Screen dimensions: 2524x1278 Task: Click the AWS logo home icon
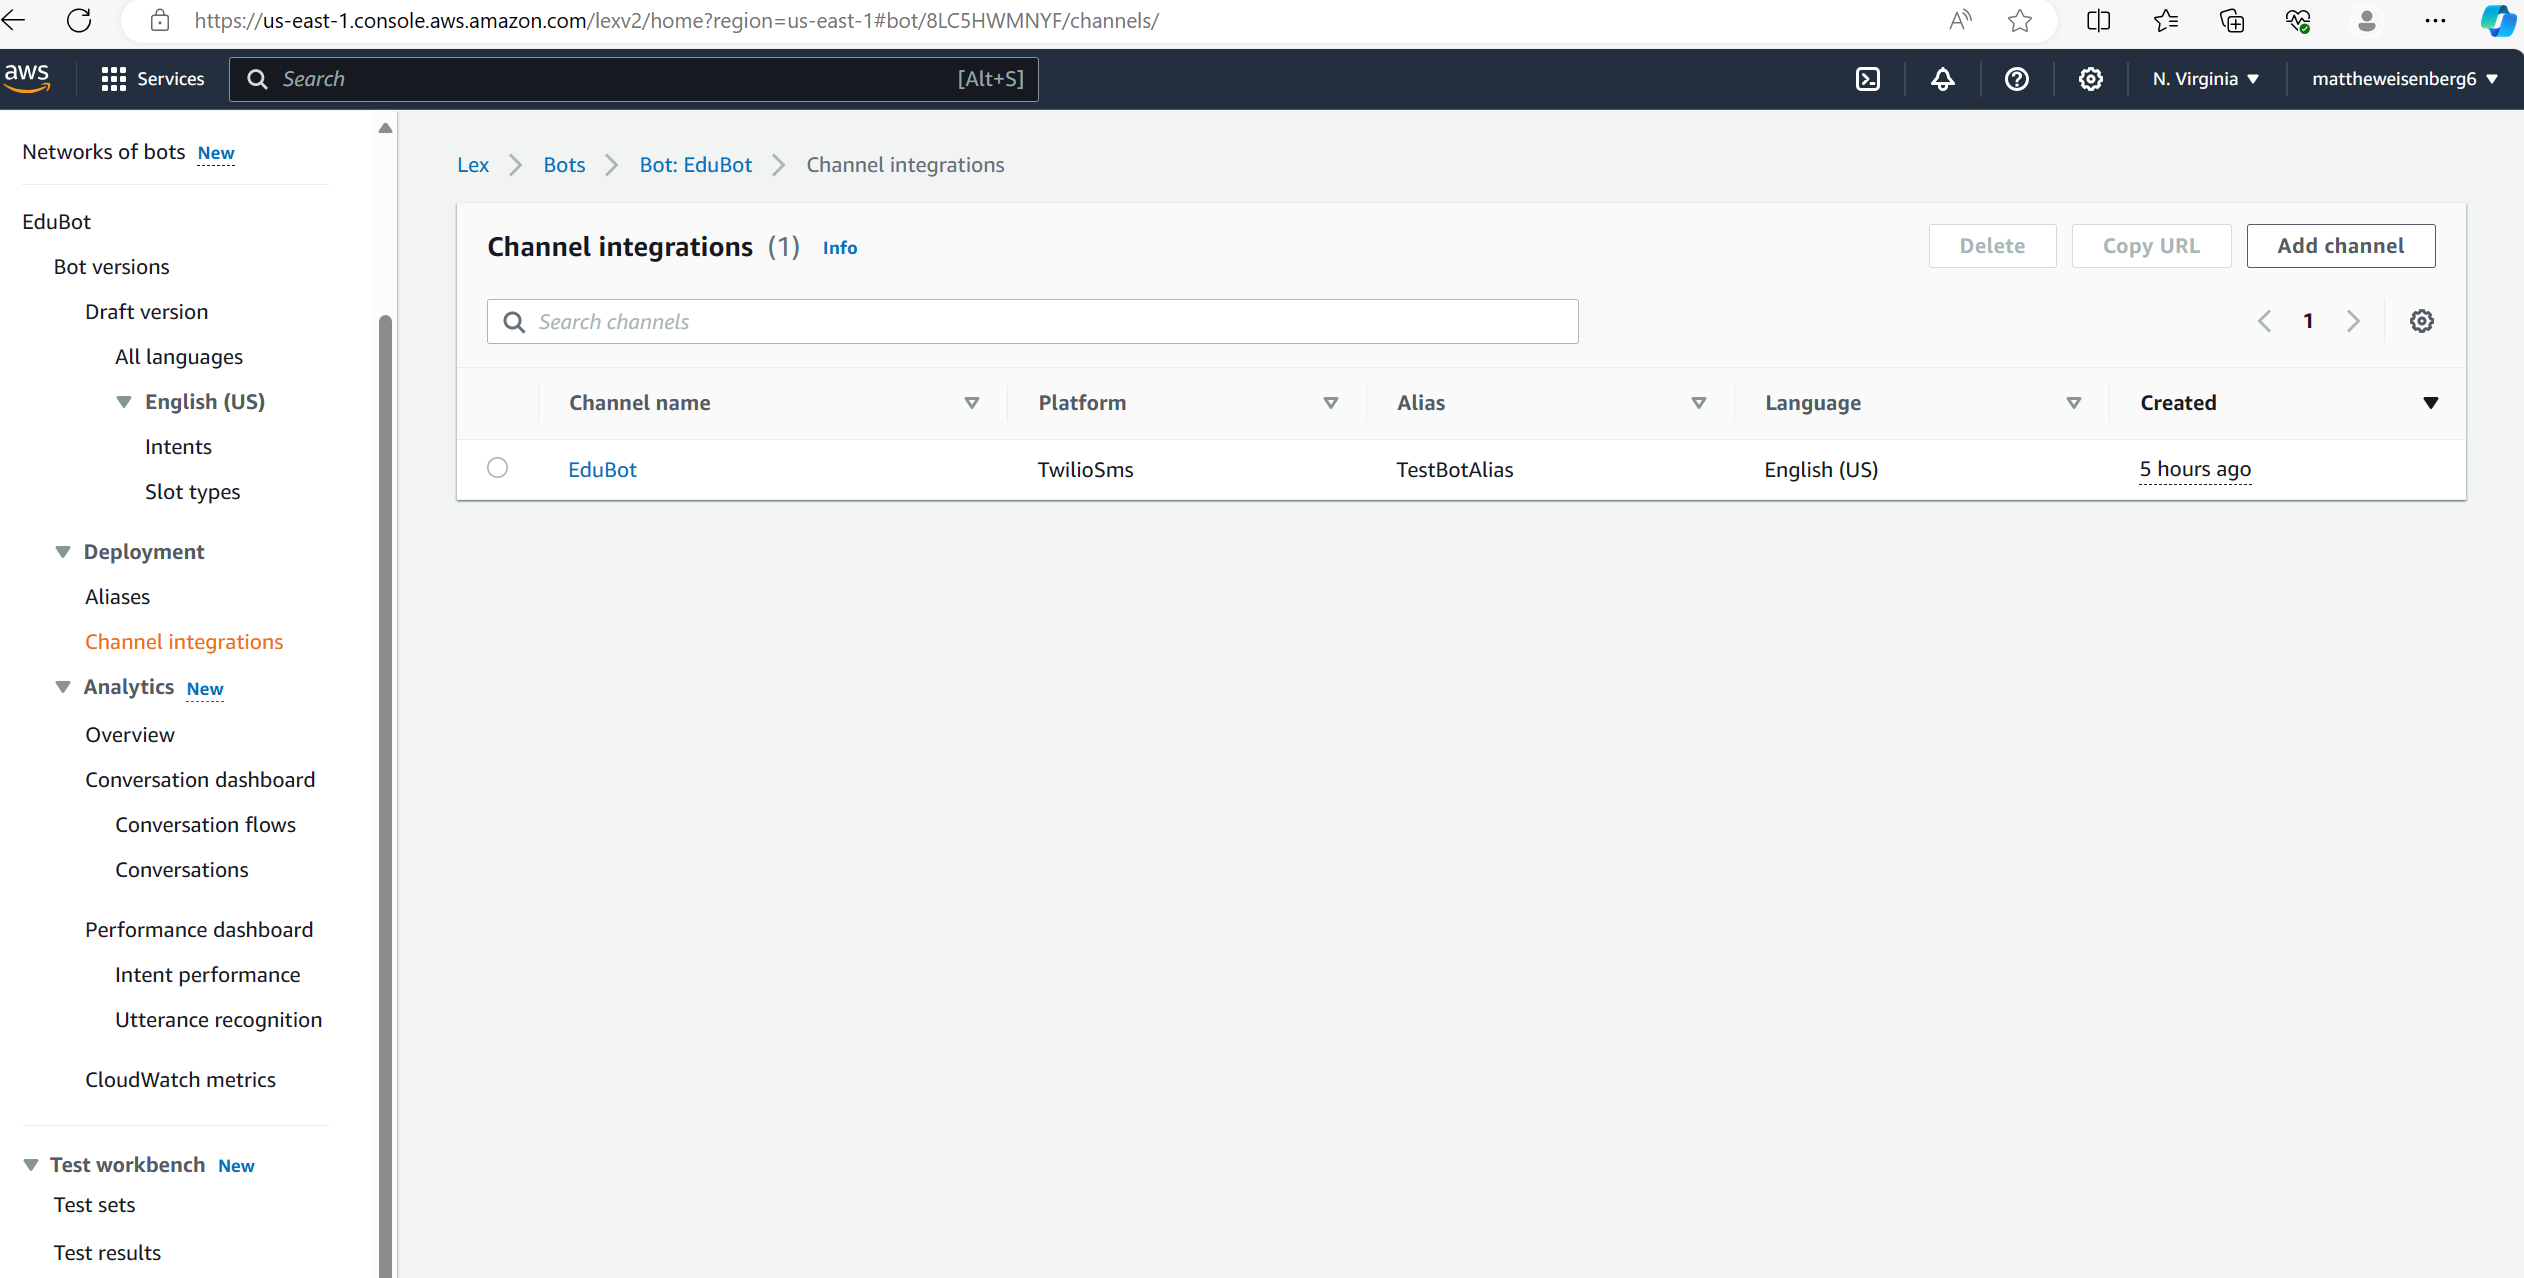pos(27,77)
